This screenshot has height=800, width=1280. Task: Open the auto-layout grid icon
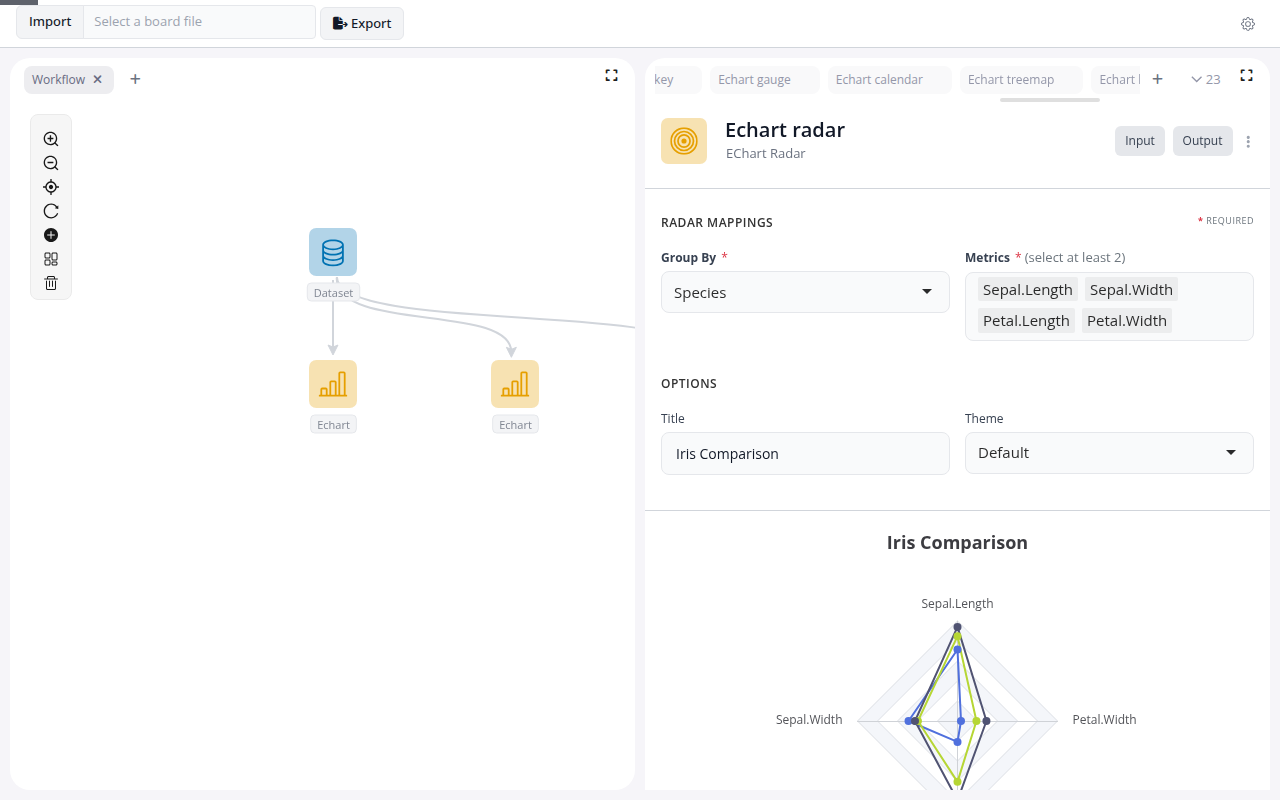point(50,259)
